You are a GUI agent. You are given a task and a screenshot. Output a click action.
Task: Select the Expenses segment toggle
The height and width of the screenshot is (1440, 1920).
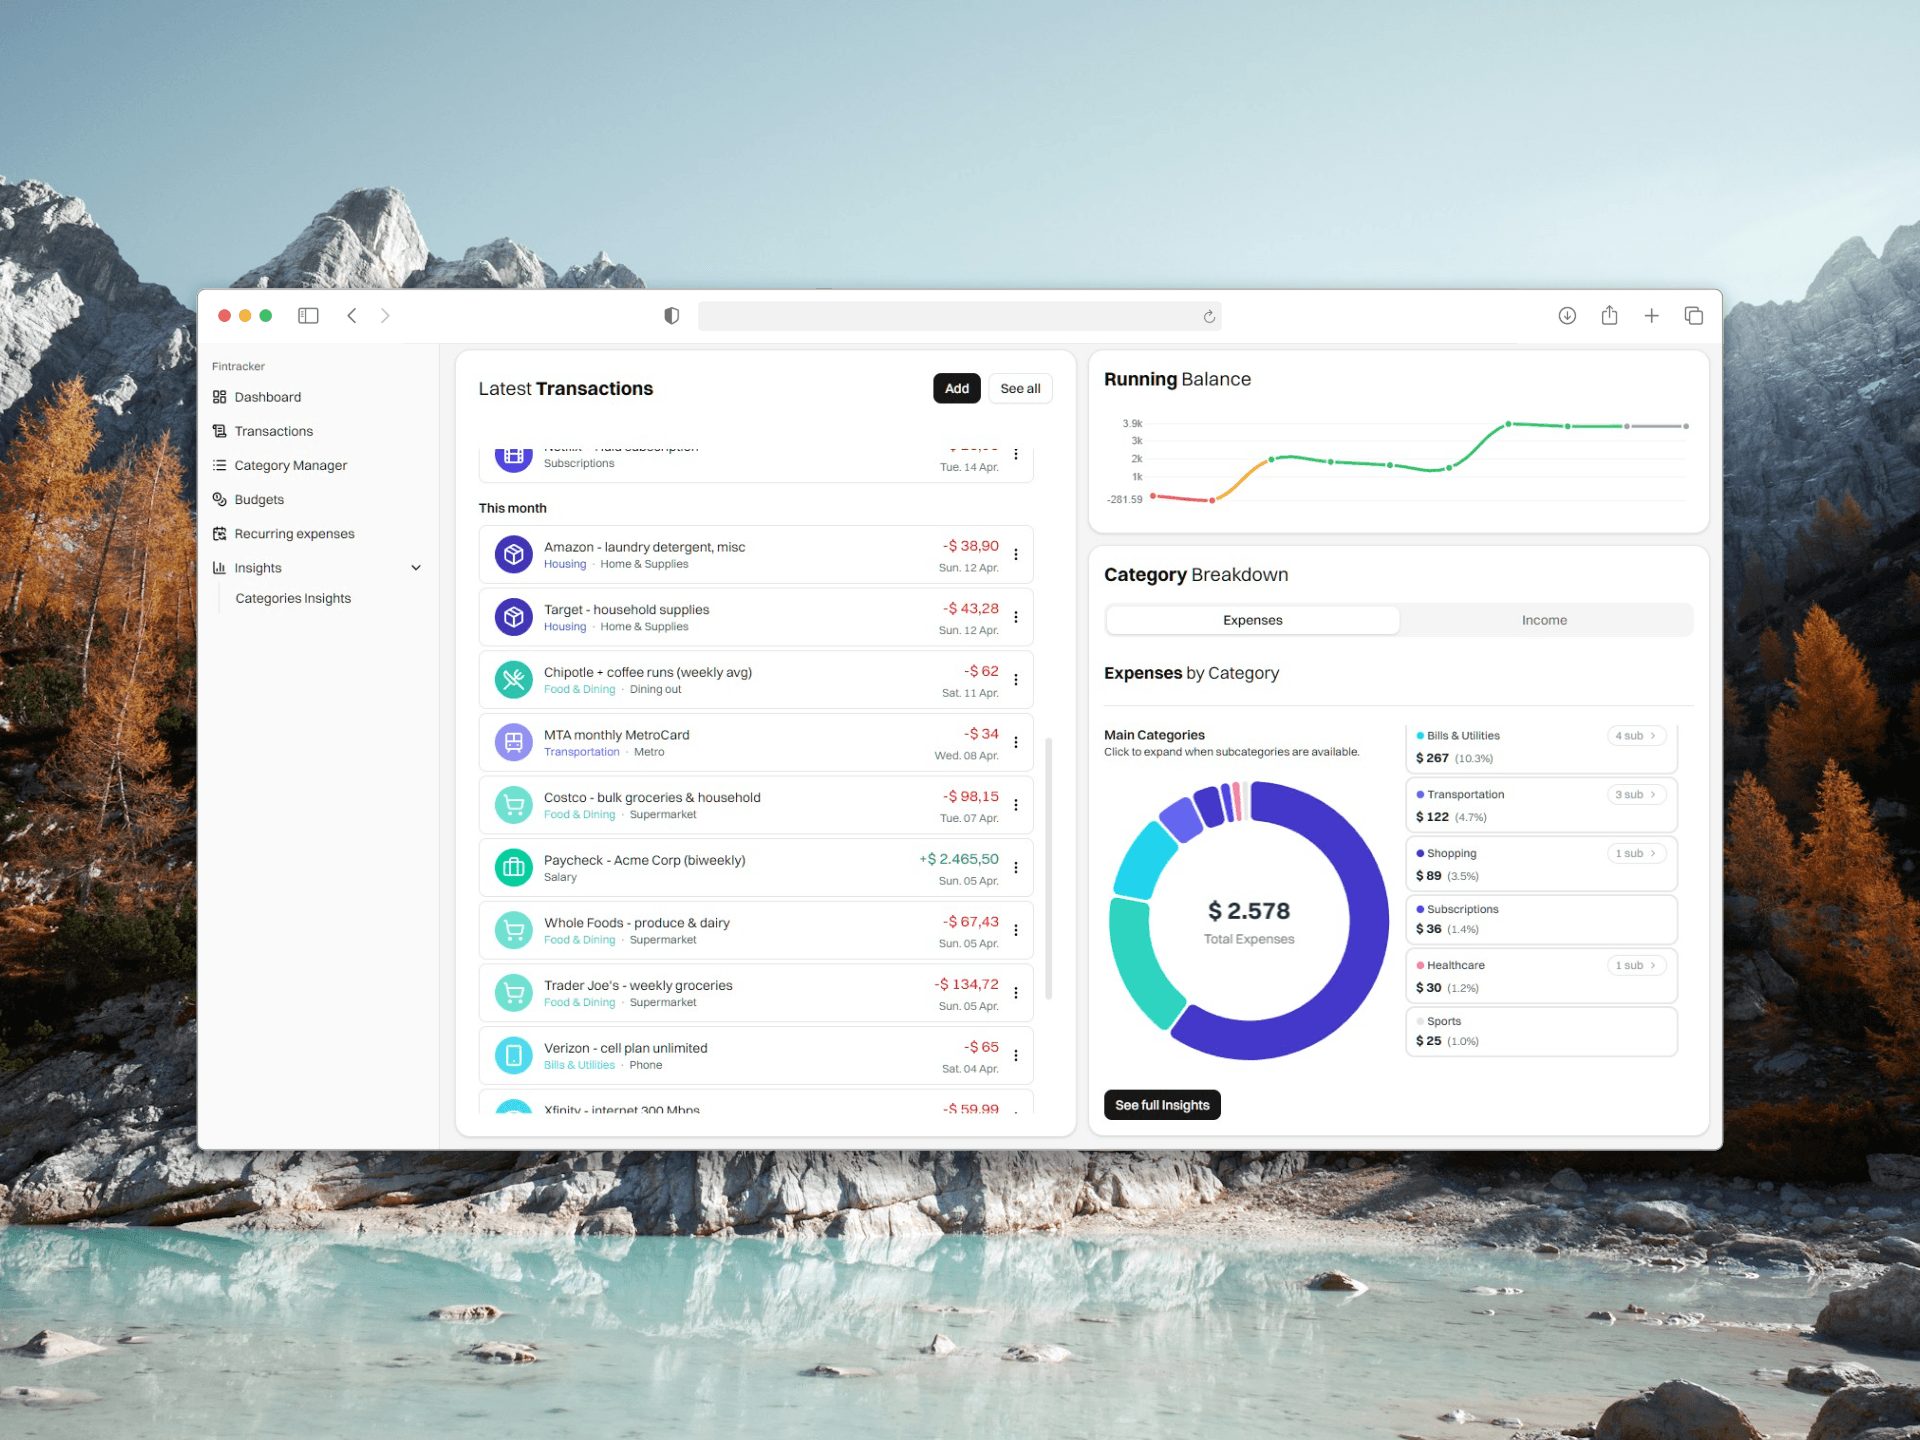(x=1252, y=620)
